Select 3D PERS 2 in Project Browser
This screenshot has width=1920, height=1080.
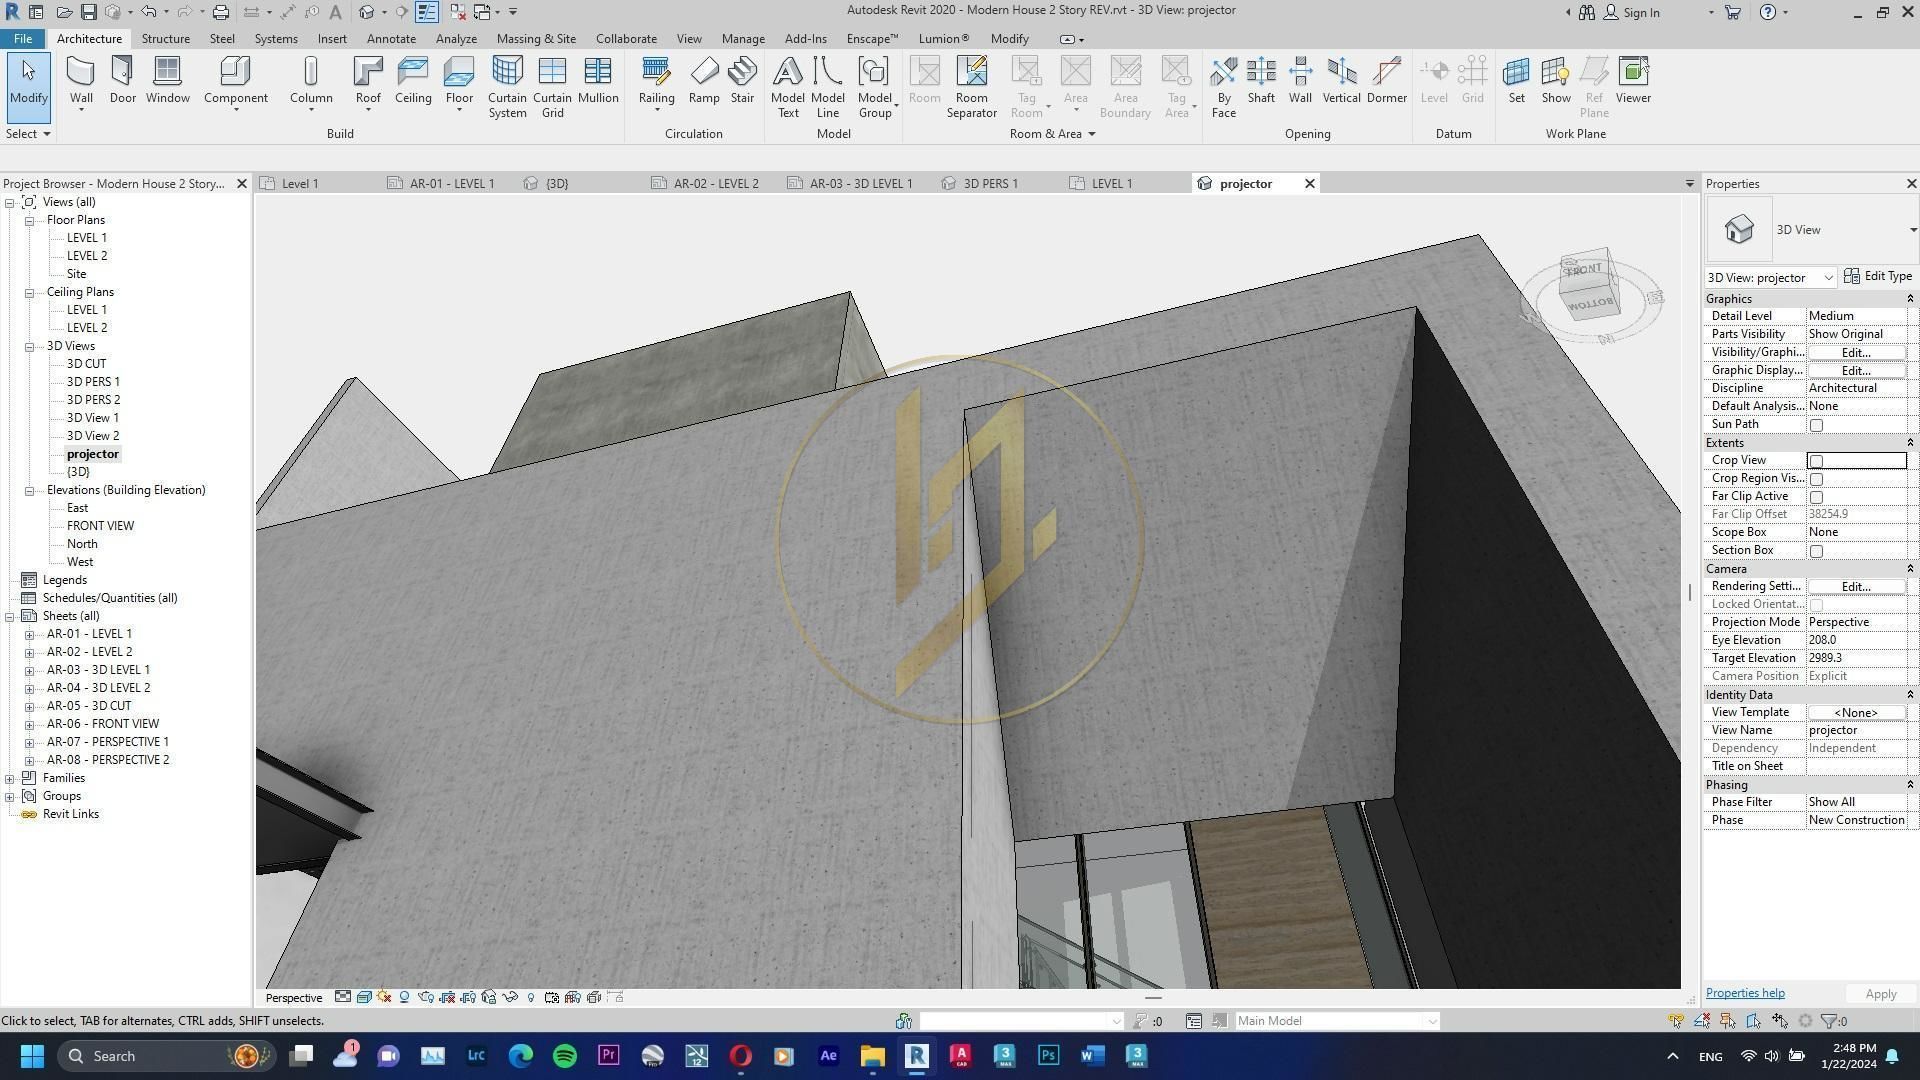[x=93, y=400]
